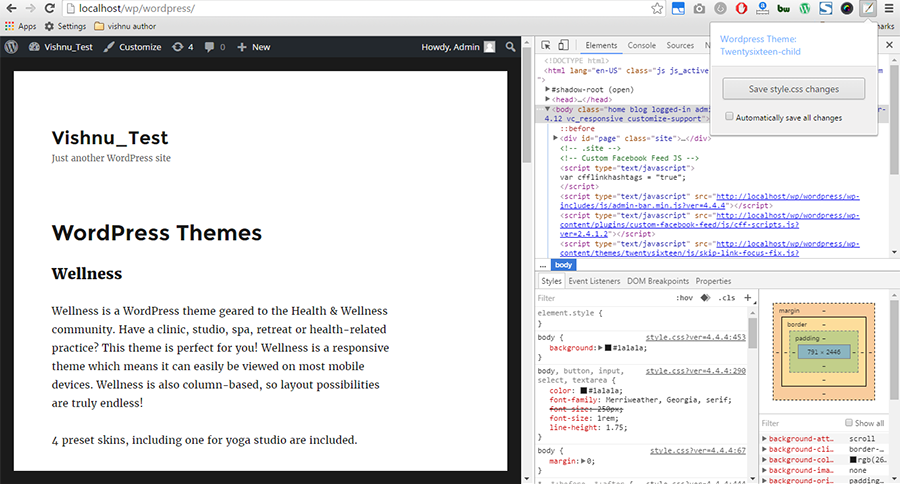Toggle the DevTools device mode

(564, 45)
